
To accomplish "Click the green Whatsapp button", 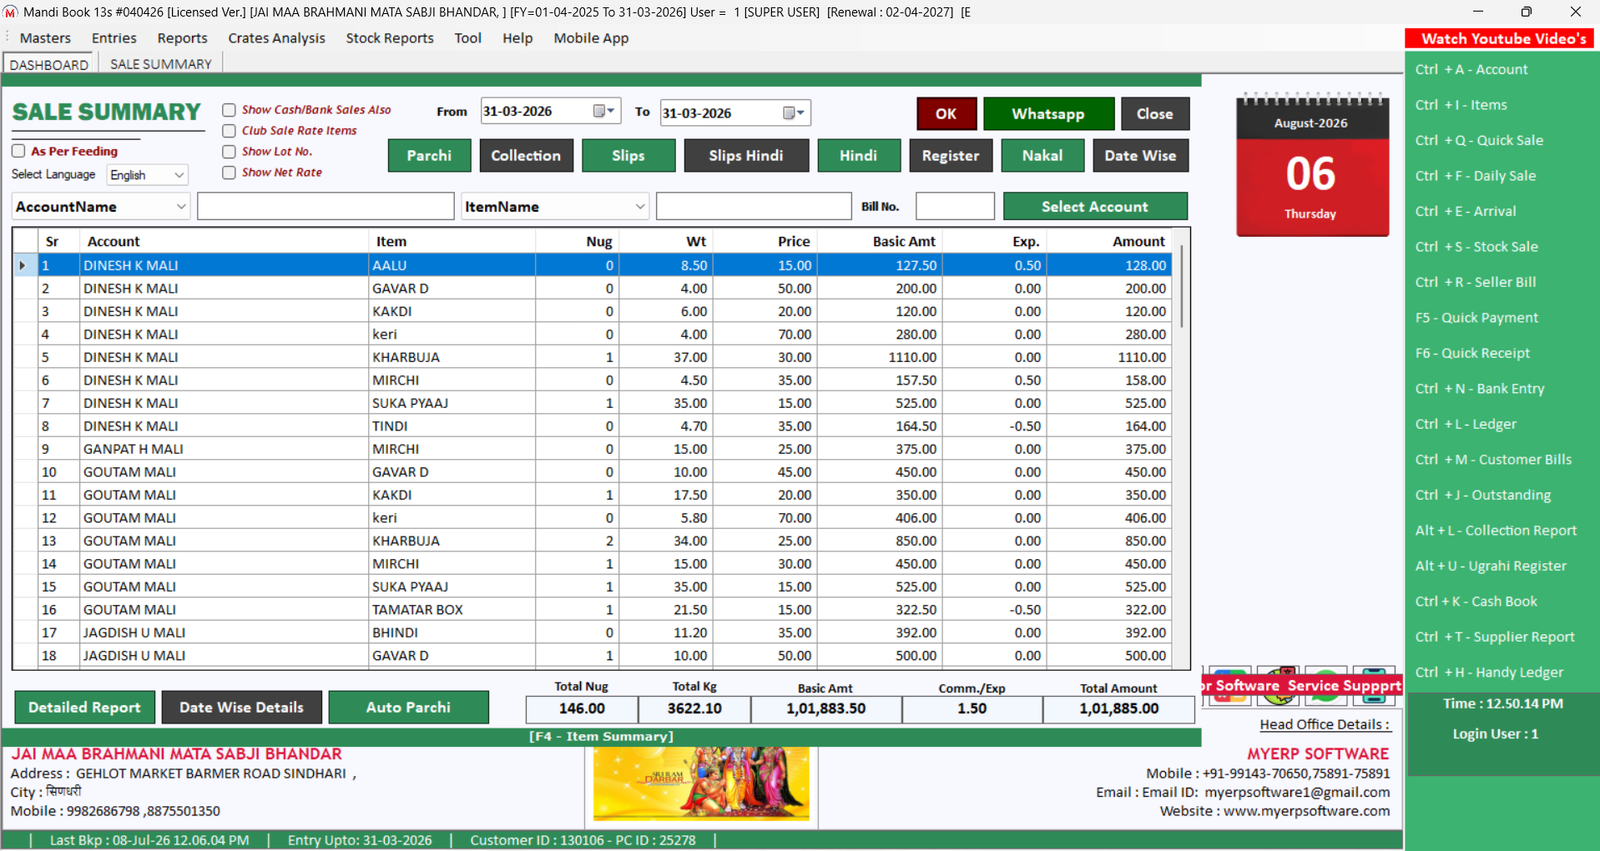I will [x=1048, y=114].
